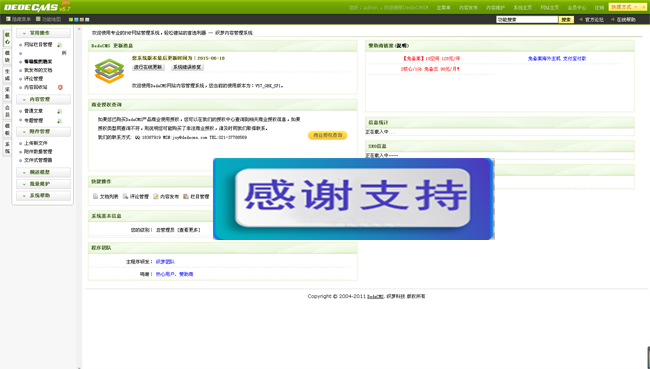Click arrow icon before 在线帮助
This screenshot has width=650, height=369.
click(613, 19)
